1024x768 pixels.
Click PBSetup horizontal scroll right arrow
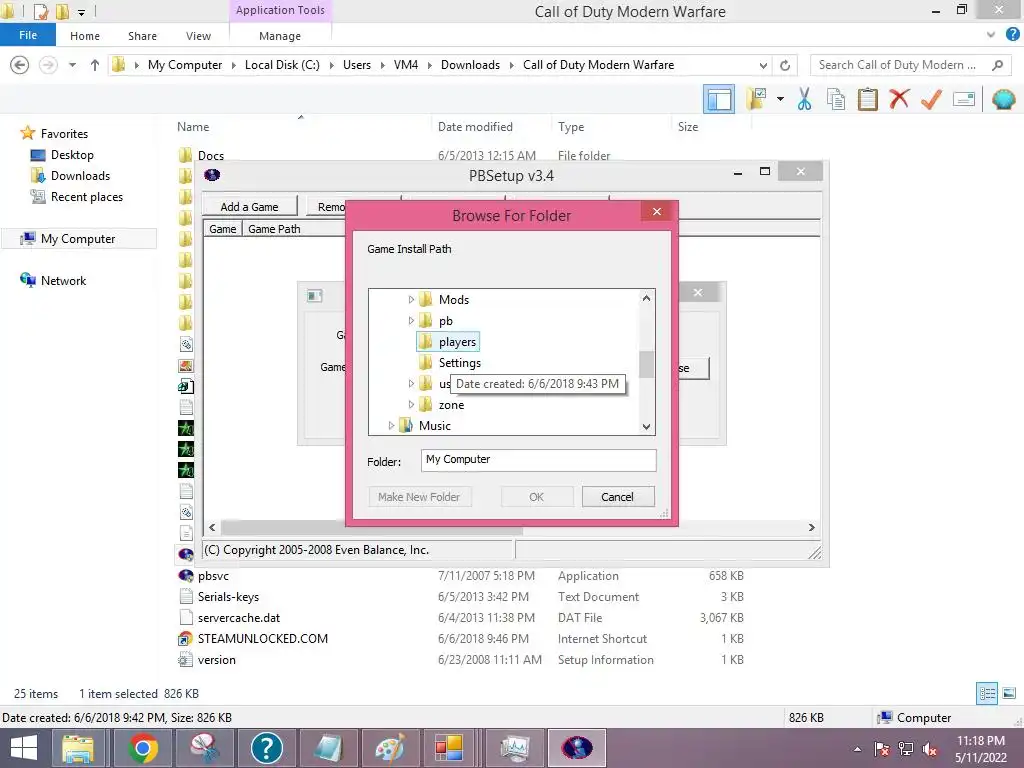(812, 528)
